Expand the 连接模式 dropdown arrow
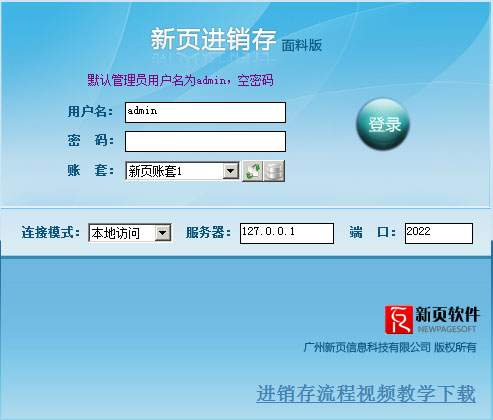The width and height of the screenshot is (493, 420). click(163, 233)
